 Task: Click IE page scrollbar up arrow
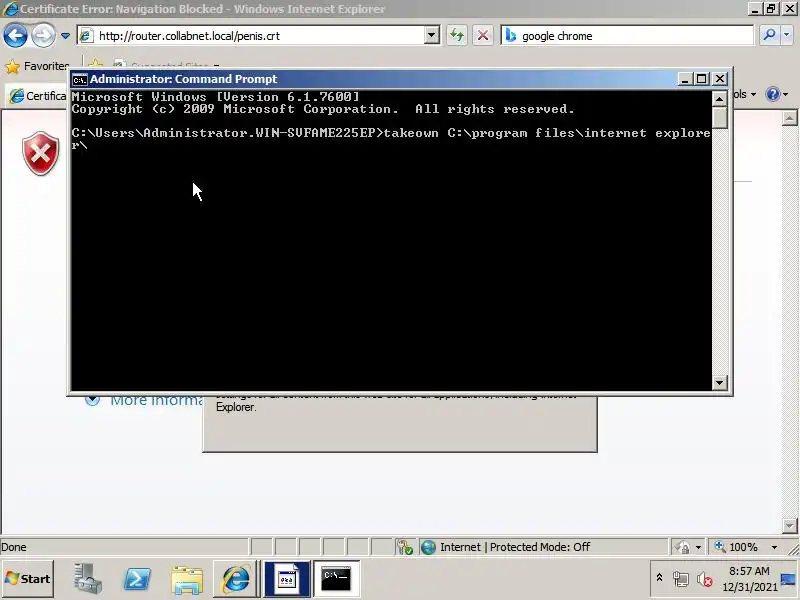point(789,118)
